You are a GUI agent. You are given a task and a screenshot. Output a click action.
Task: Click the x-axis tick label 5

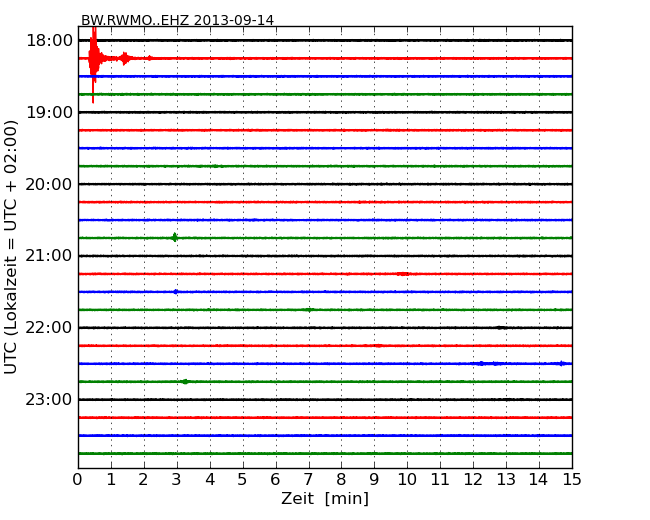pyautogui.click(x=243, y=480)
